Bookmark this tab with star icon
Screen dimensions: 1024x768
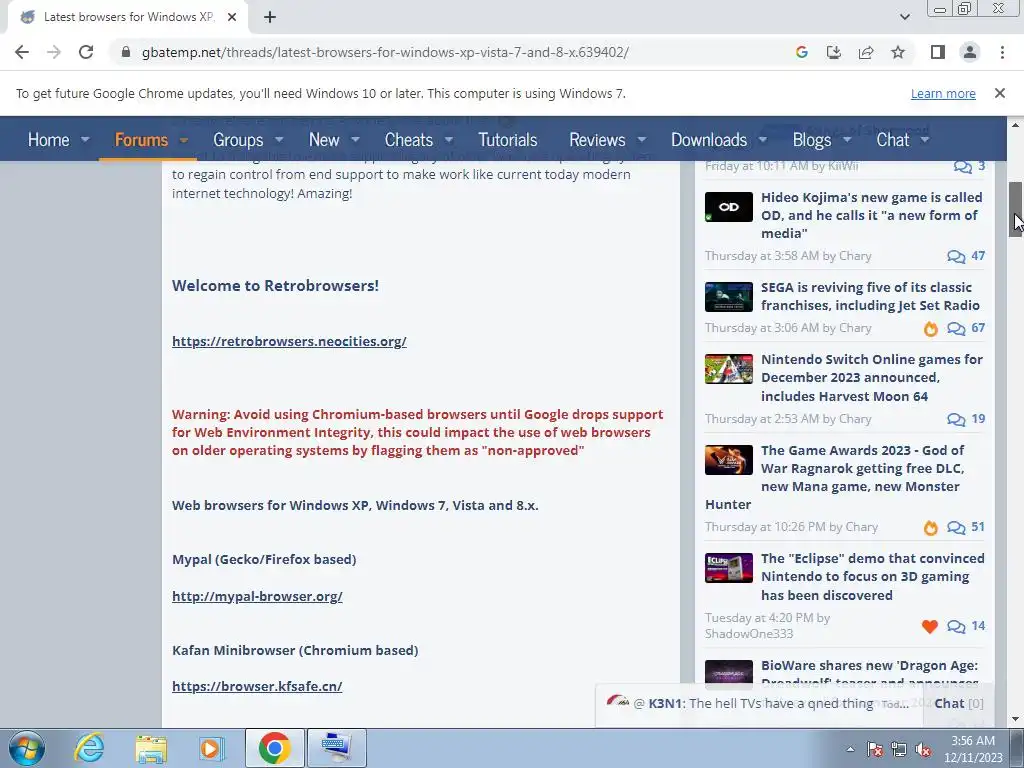[898, 52]
